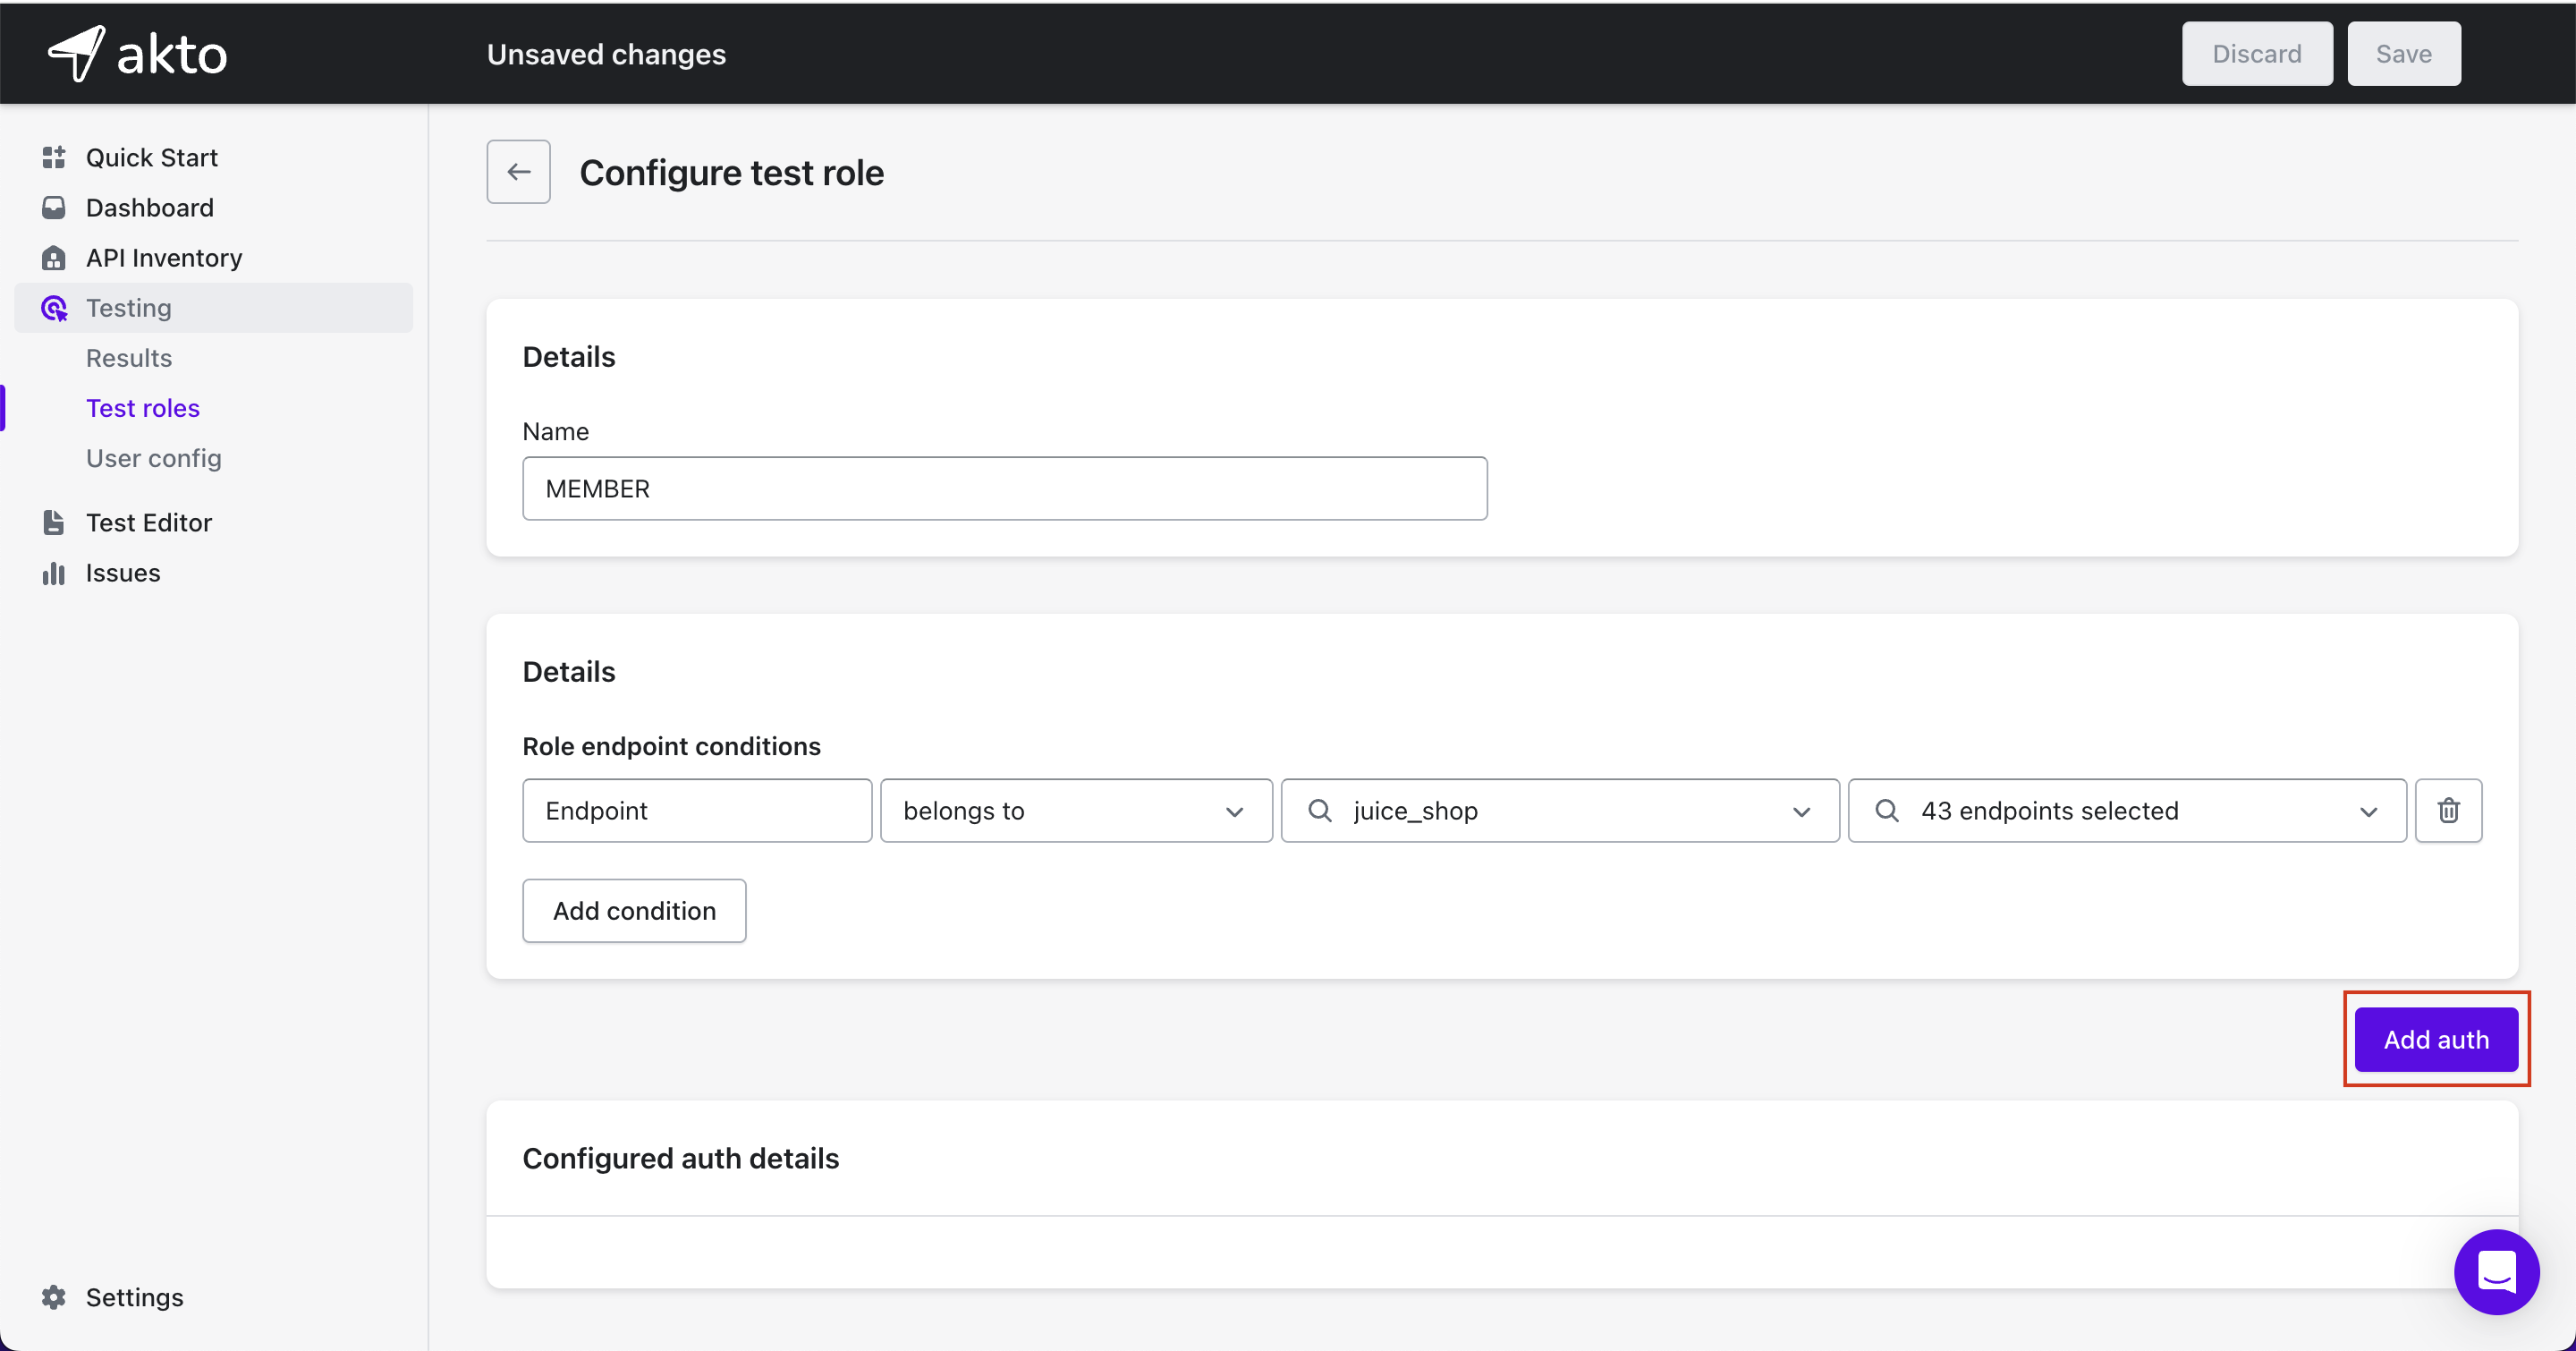Click the Settings gear icon
Image resolution: width=2576 pixels, height=1351 pixels.
[x=54, y=1296]
